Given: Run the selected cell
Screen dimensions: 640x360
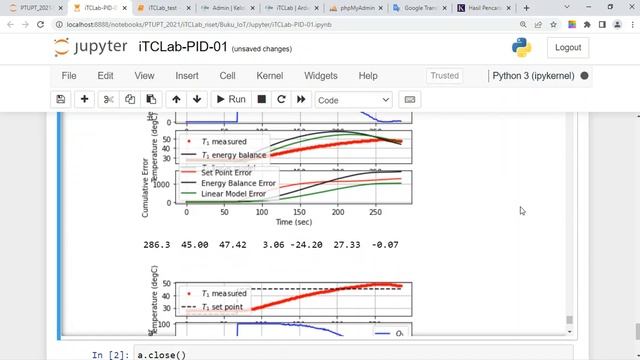Looking at the screenshot, I should (x=231, y=99).
